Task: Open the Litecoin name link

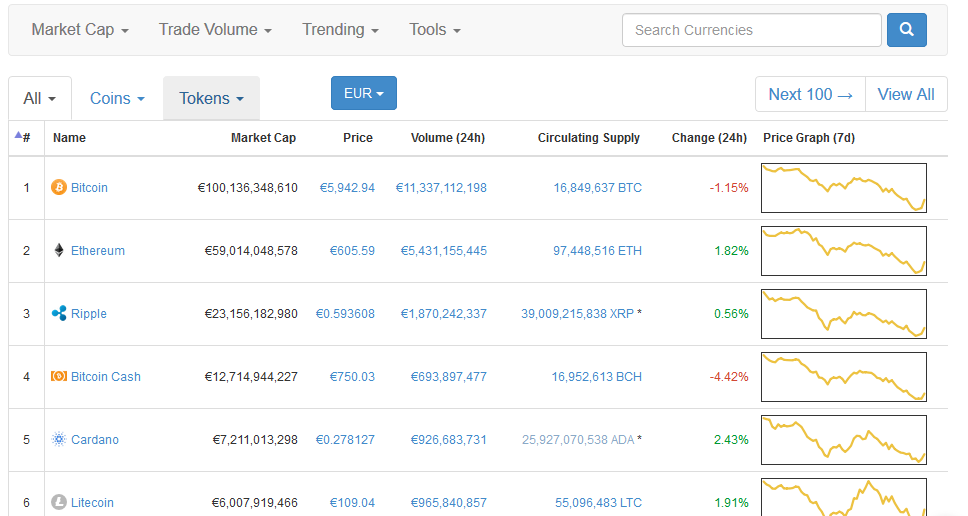Action: point(92,502)
